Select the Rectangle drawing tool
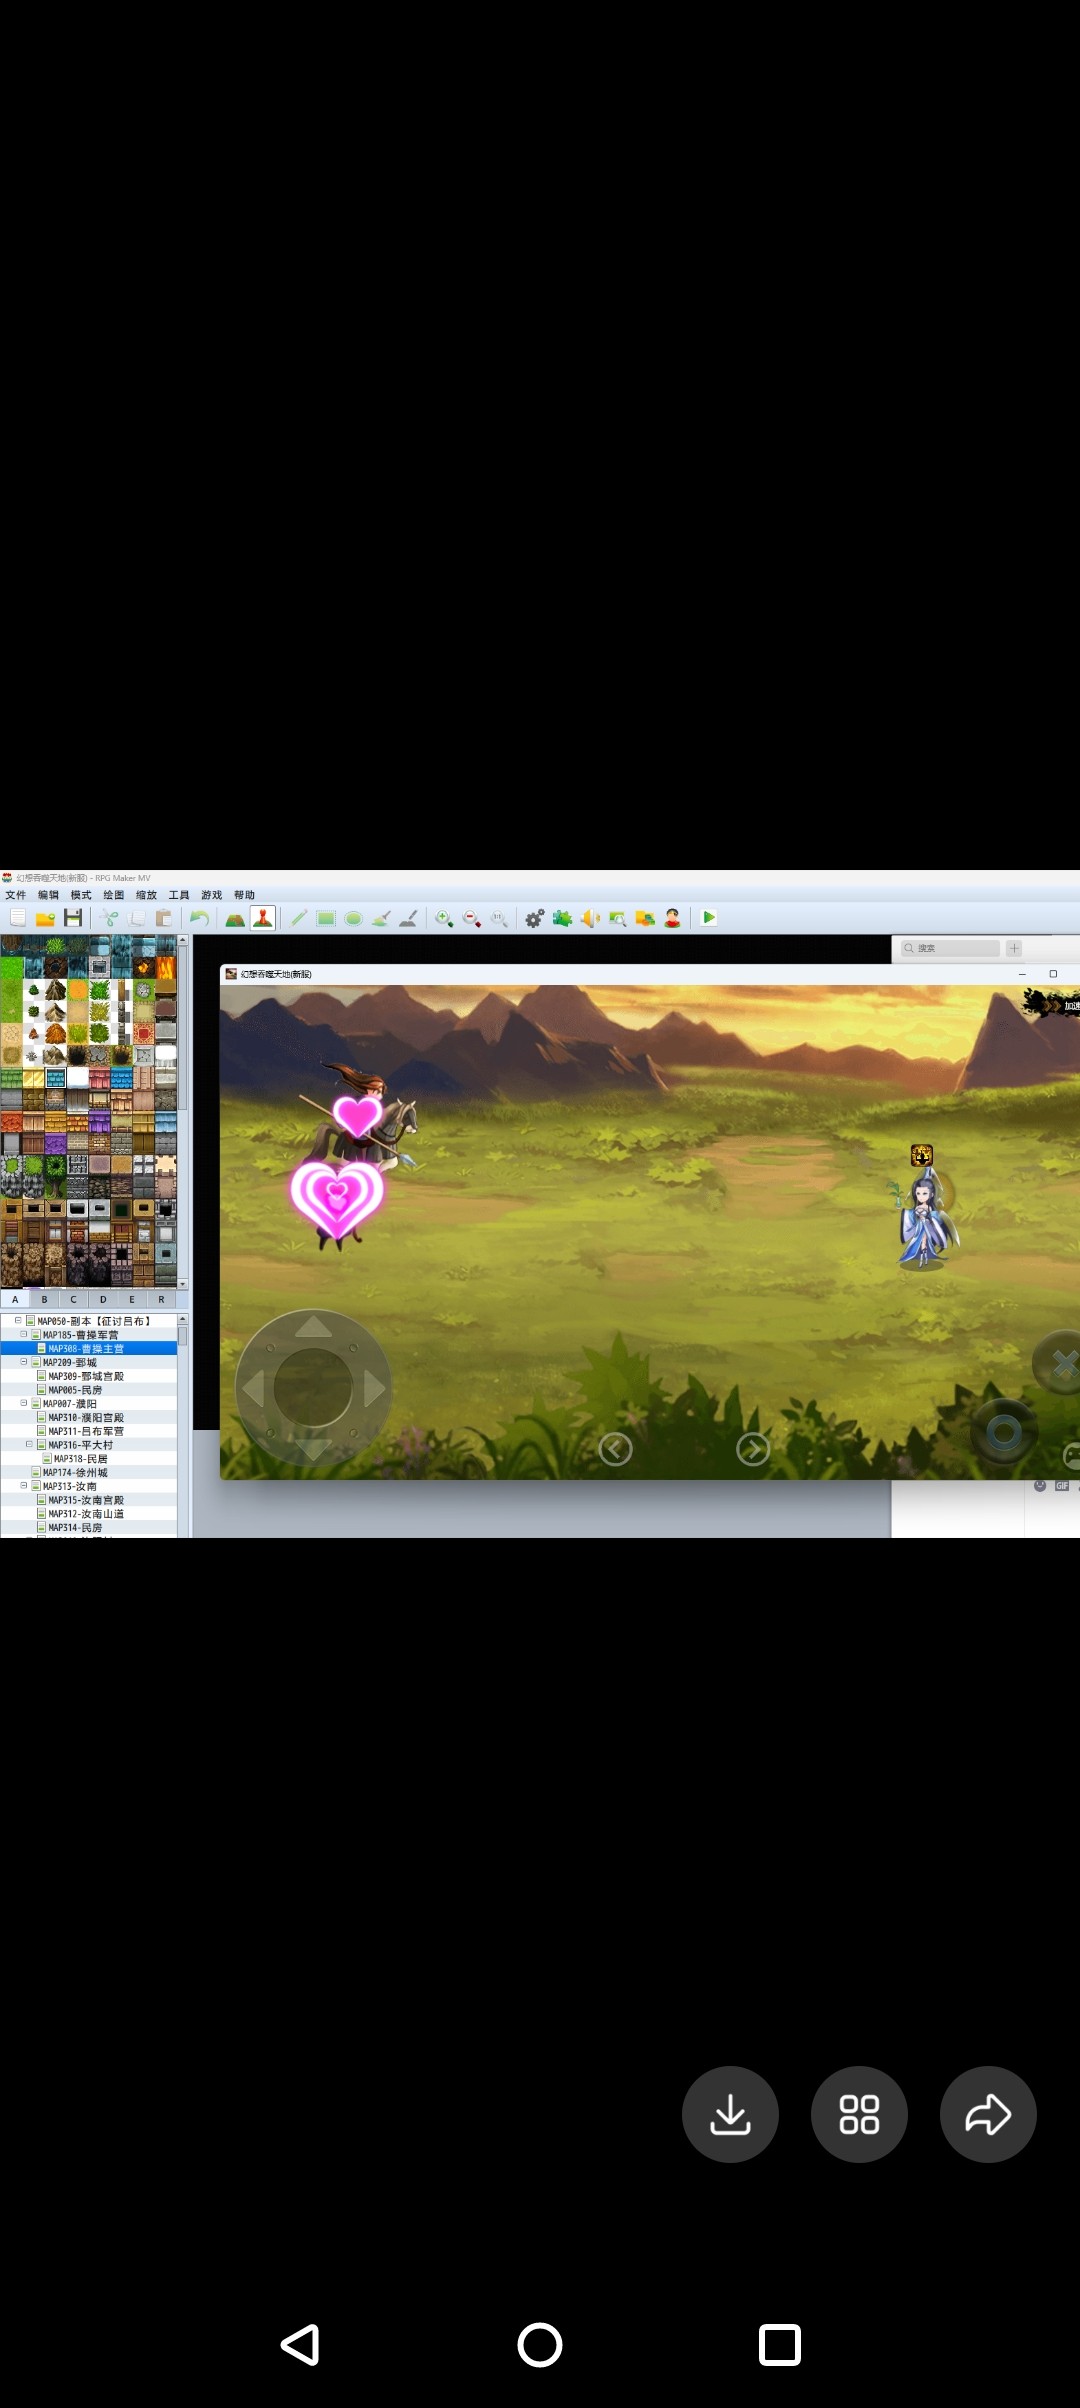The image size is (1080, 2408). point(326,918)
